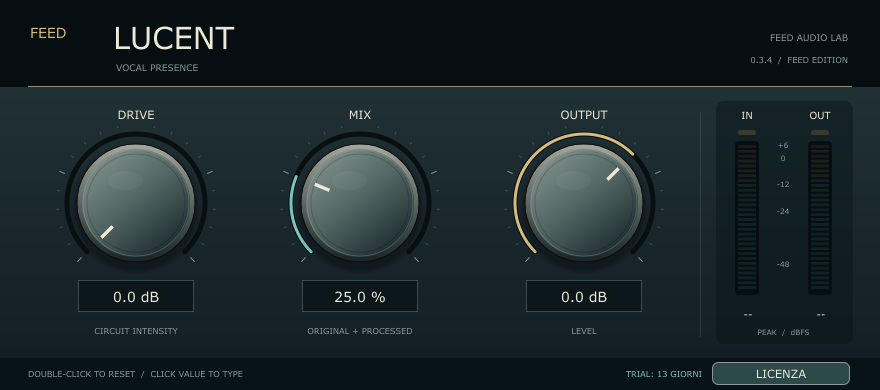This screenshot has height=390, width=880.
Task: Click the MIX knob
Action: click(360, 203)
